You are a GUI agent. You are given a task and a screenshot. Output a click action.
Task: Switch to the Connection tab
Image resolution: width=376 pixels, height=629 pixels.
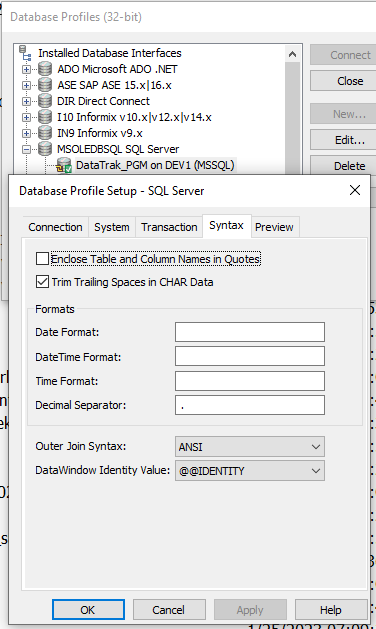click(55, 227)
